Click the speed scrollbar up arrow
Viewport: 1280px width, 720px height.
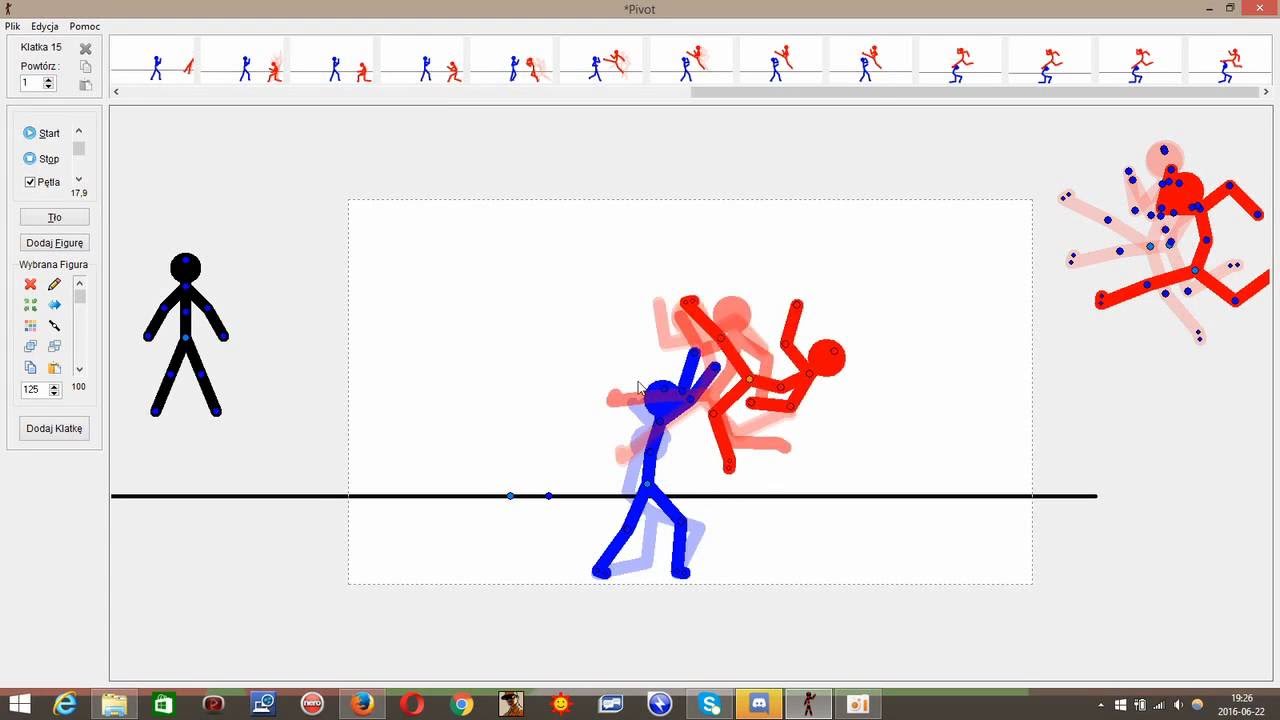(x=79, y=132)
